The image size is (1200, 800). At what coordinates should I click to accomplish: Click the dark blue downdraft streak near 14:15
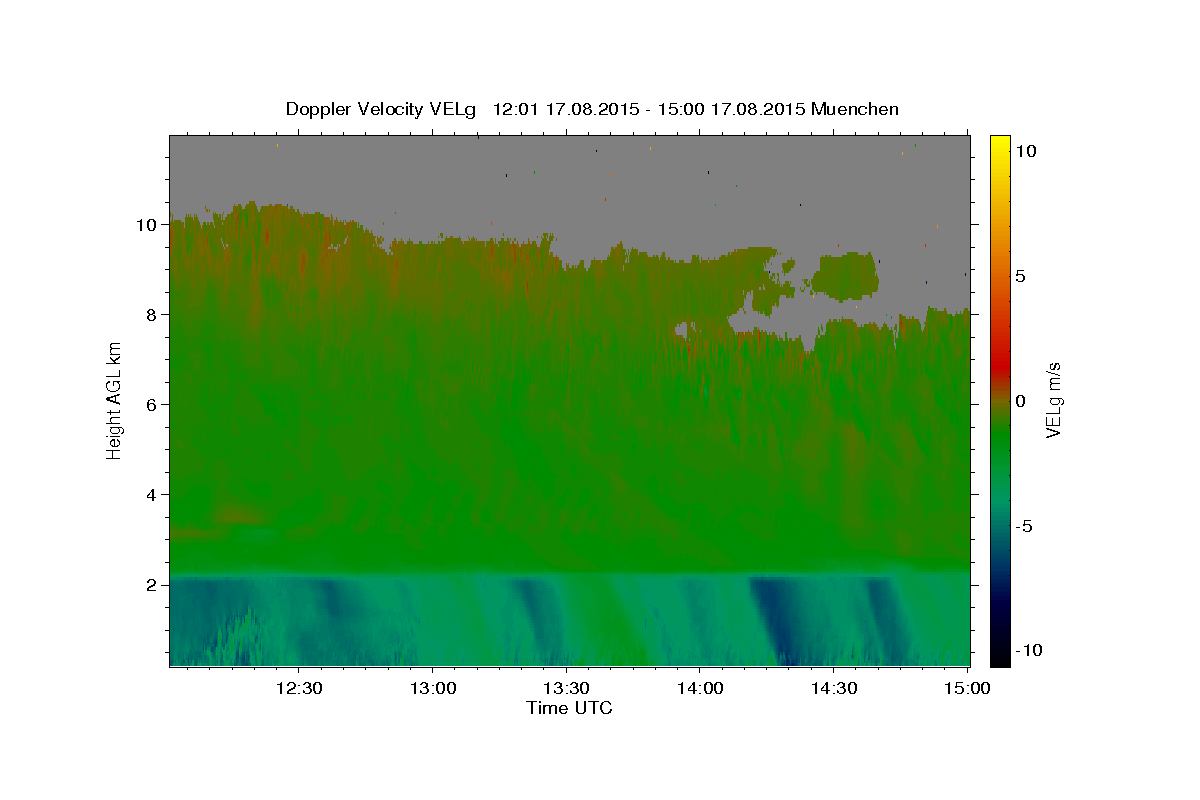pos(777,620)
